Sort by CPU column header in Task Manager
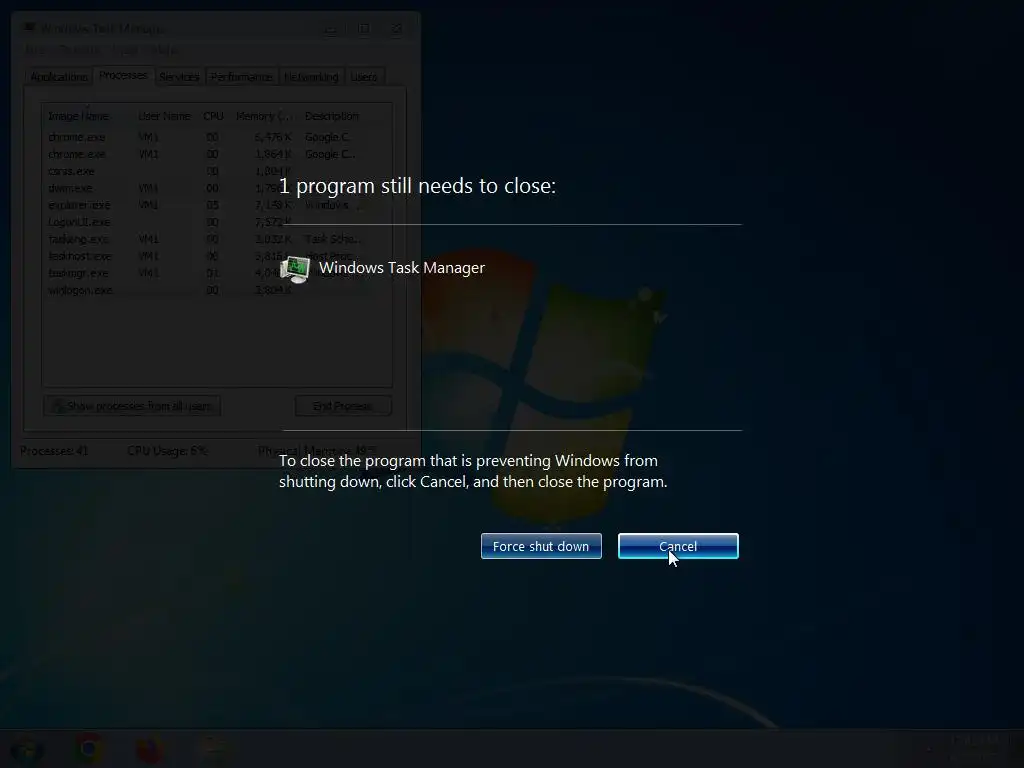Image resolution: width=1024 pixels, height=768 pixels. pos(214,116)
